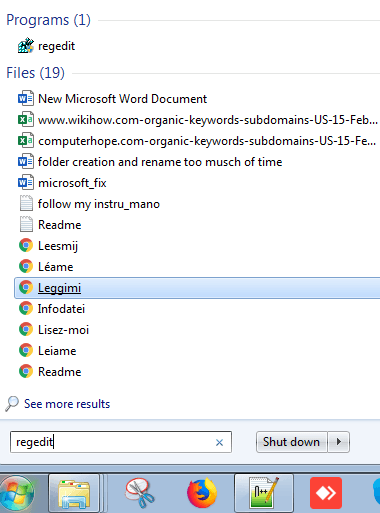Click Chrome icon beside Leesmij
Image resolution: width=380 pixels, height=513 pixels.
(26, 246)
